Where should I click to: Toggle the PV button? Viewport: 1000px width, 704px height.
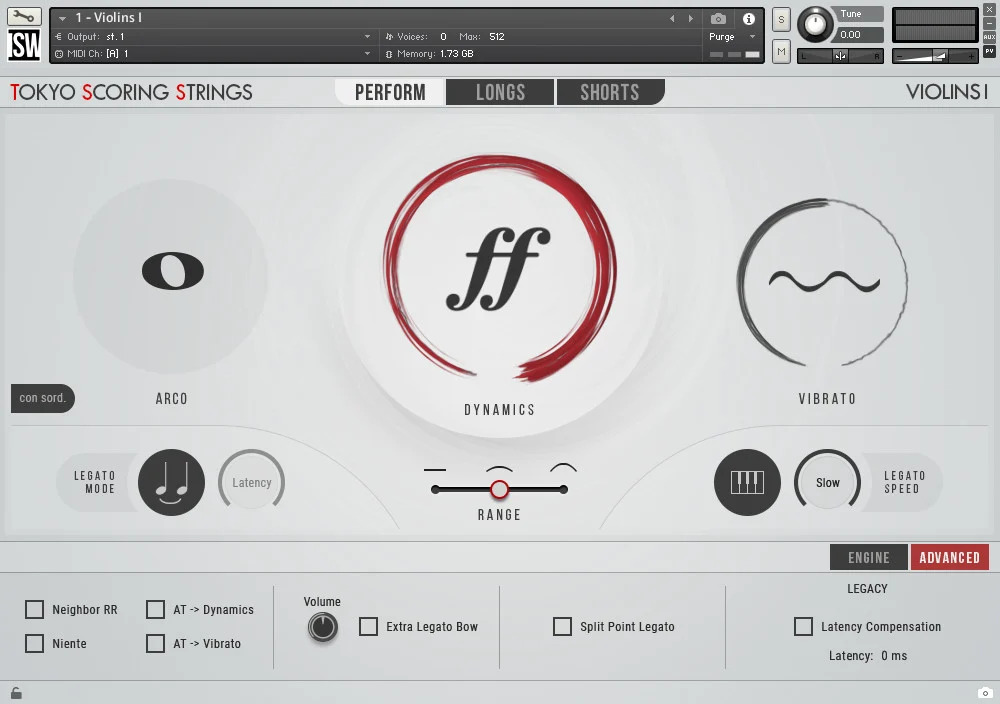[x=989, y=51]
